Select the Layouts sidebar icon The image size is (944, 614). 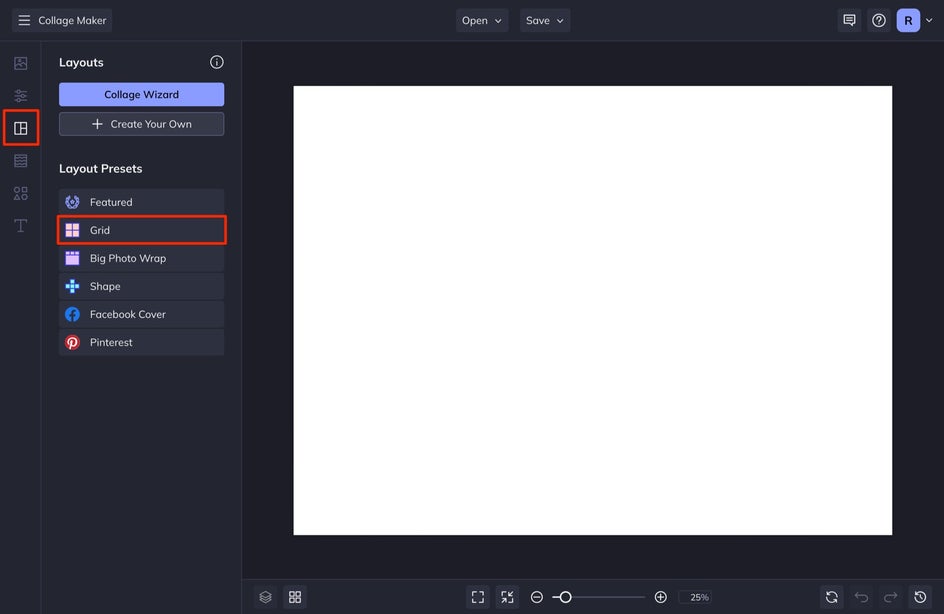click(20, 128)
